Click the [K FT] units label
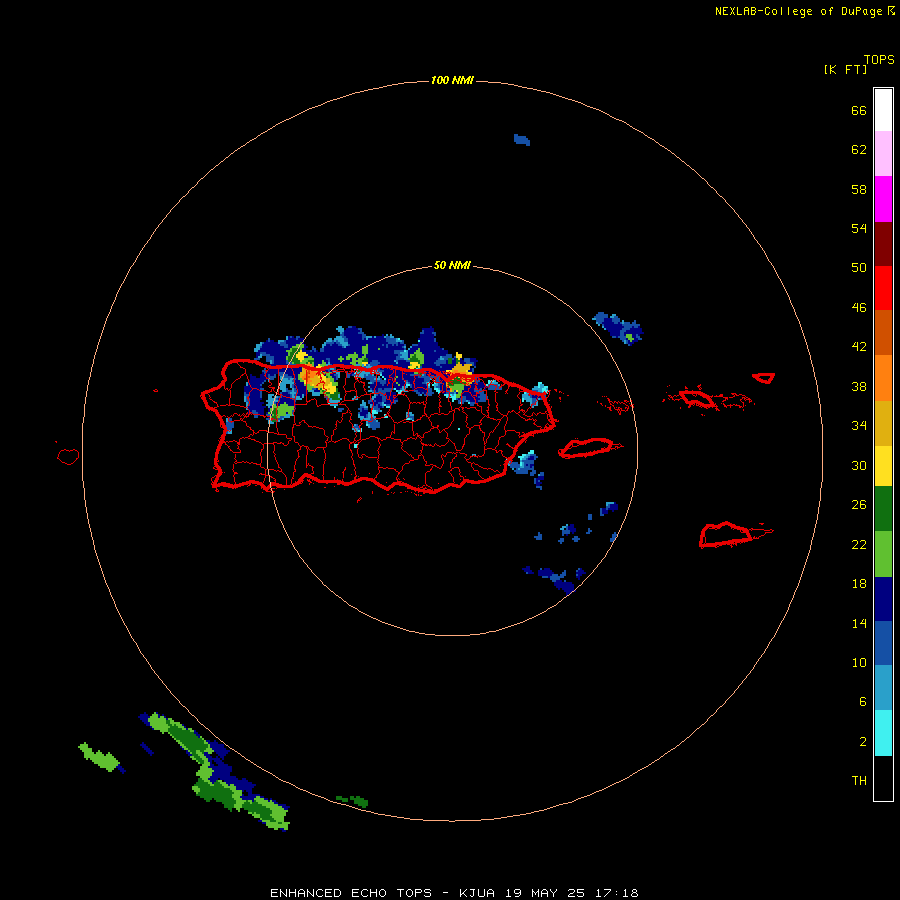The height and width of the screenshot is (900, 900). pos(845,69)
